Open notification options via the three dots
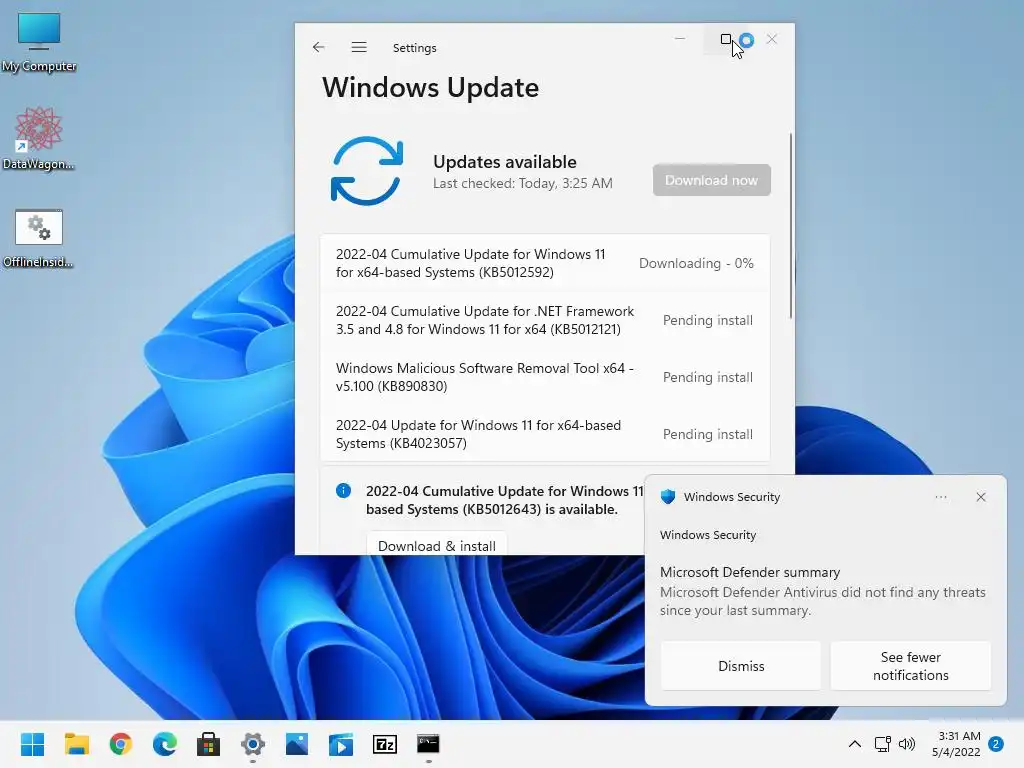The height and width of the screenshot is (768, 1024). pyautogui.click(x=940, y=497)
